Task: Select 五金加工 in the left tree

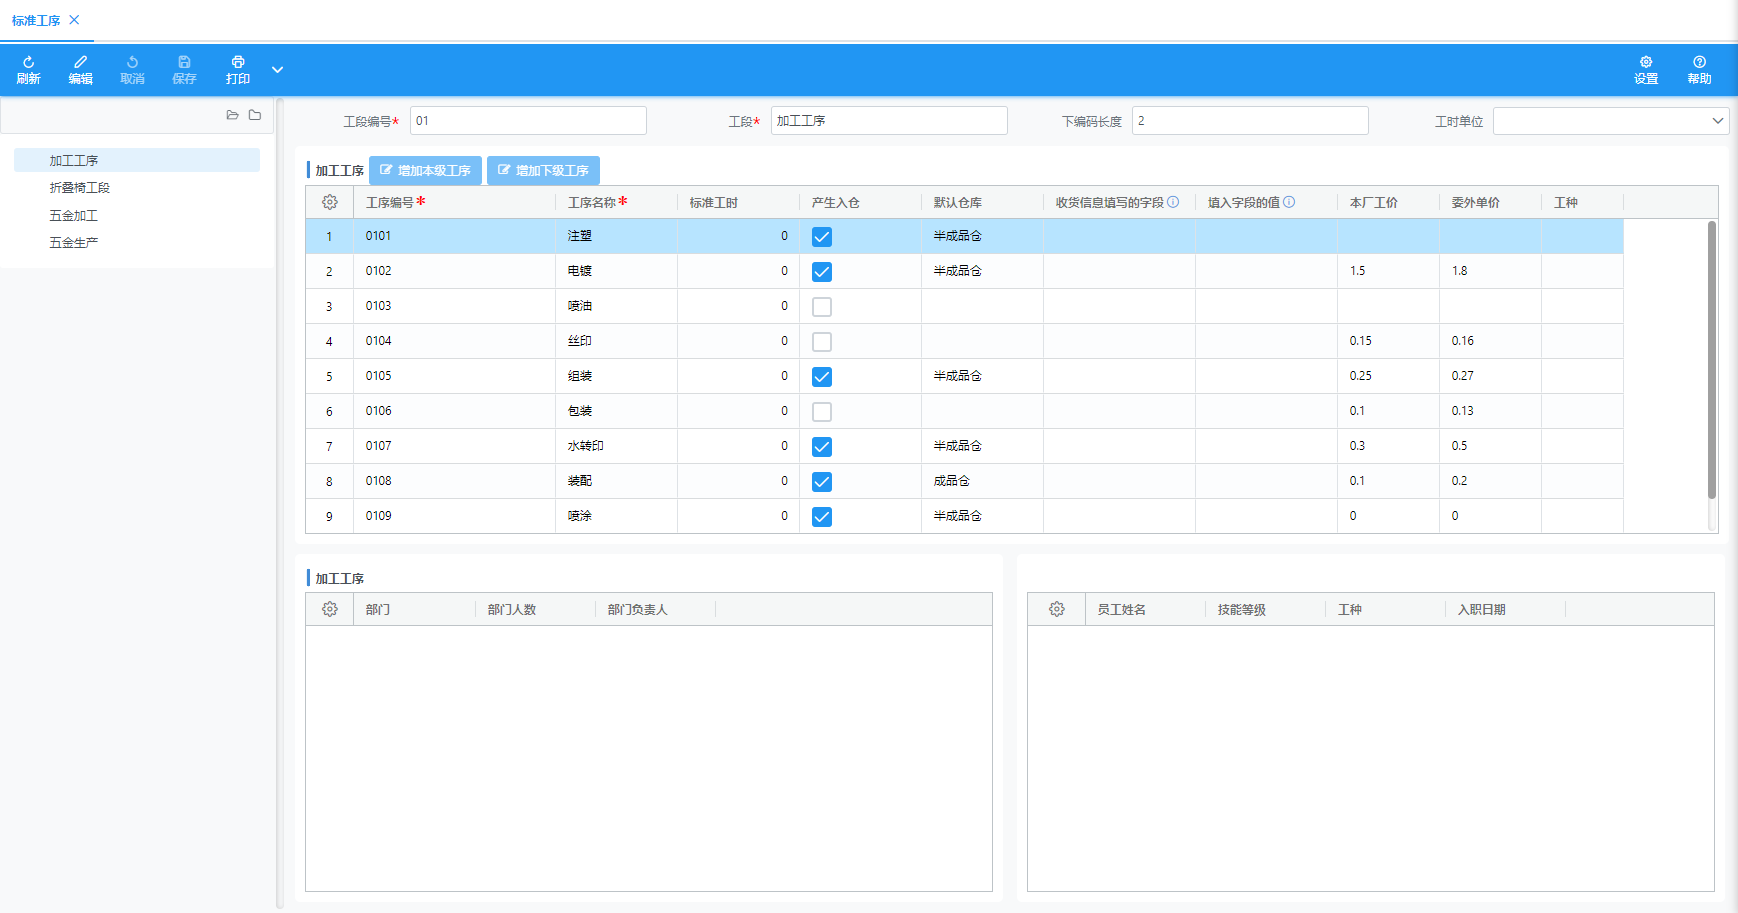Action: [x=74, y=215]
